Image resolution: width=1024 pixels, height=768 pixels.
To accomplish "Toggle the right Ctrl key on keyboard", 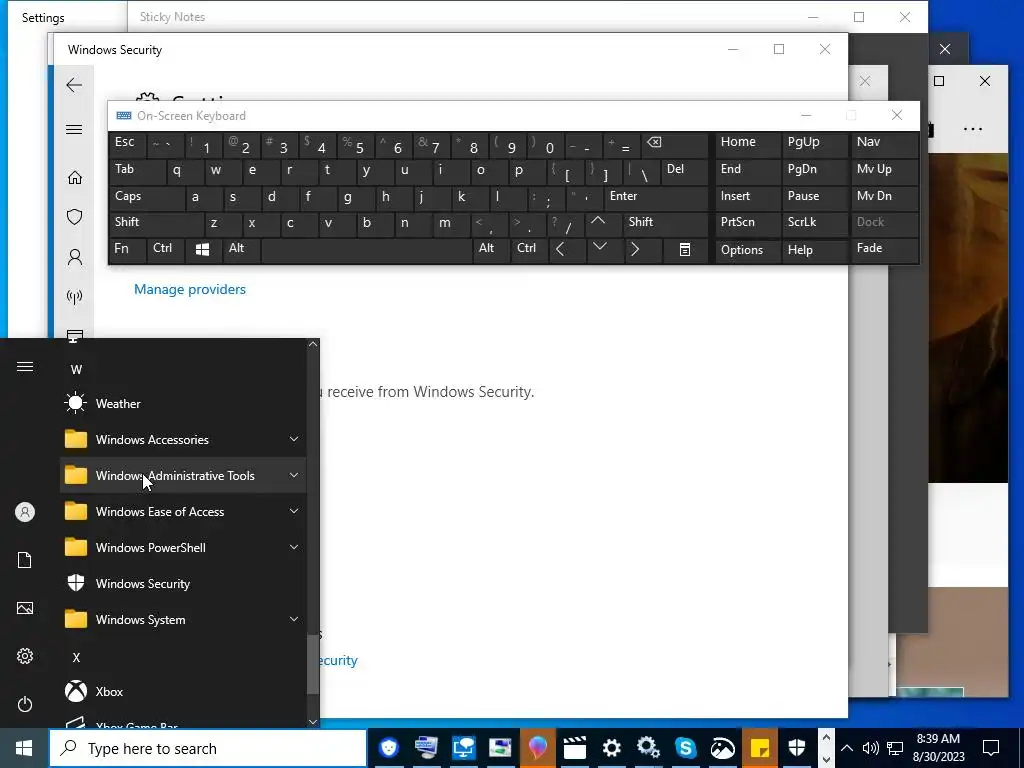I will (x=528, y=250).
